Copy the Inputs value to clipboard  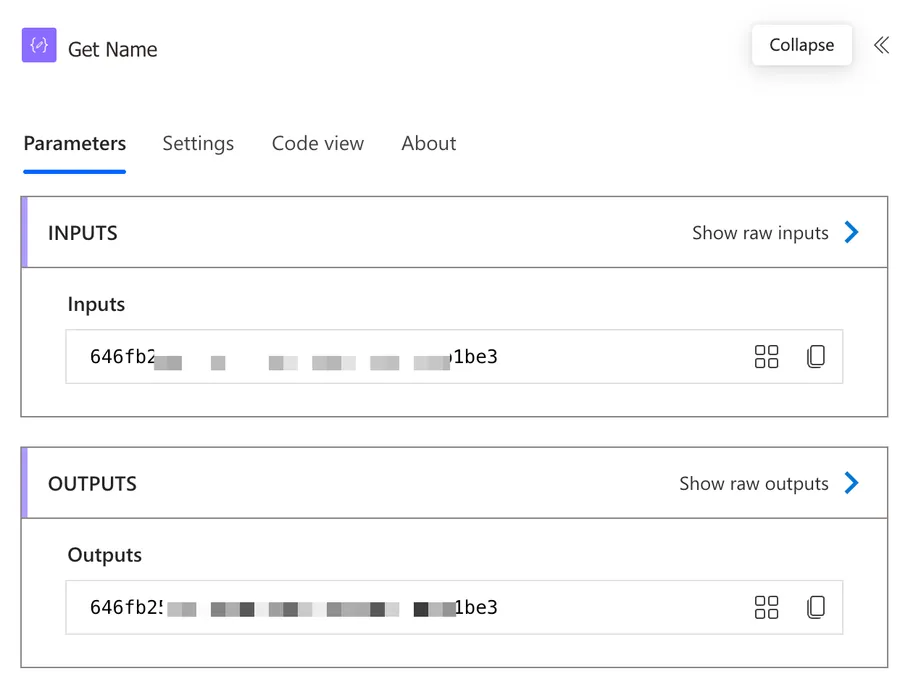pos(816,357)
